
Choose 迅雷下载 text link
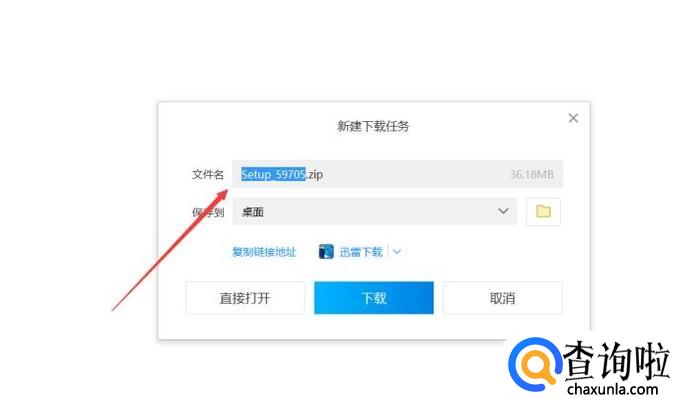361,251
